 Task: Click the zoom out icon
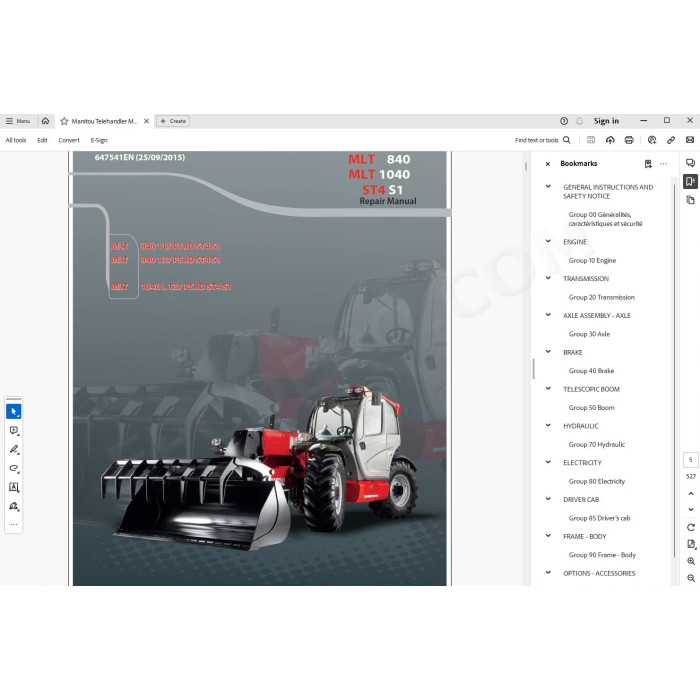pos(691,578)
